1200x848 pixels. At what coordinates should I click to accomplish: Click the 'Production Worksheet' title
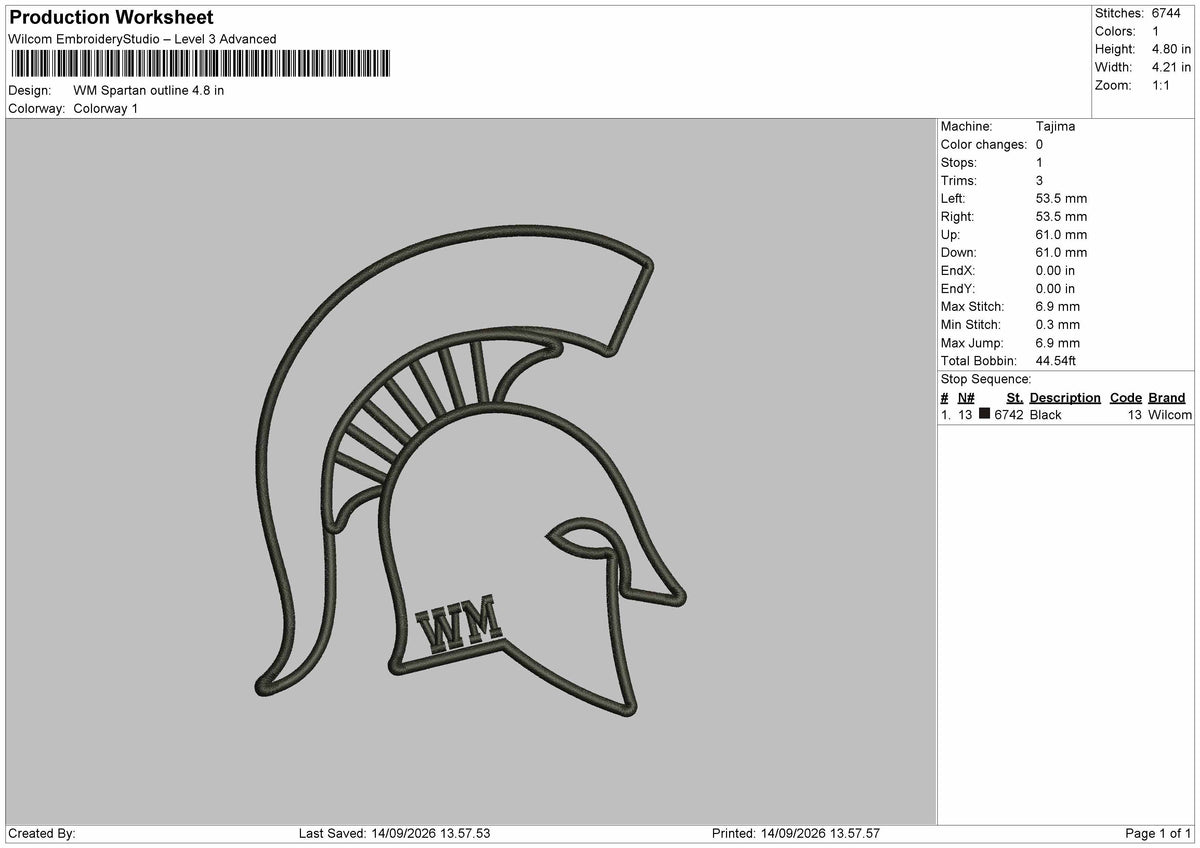(111, 18)
